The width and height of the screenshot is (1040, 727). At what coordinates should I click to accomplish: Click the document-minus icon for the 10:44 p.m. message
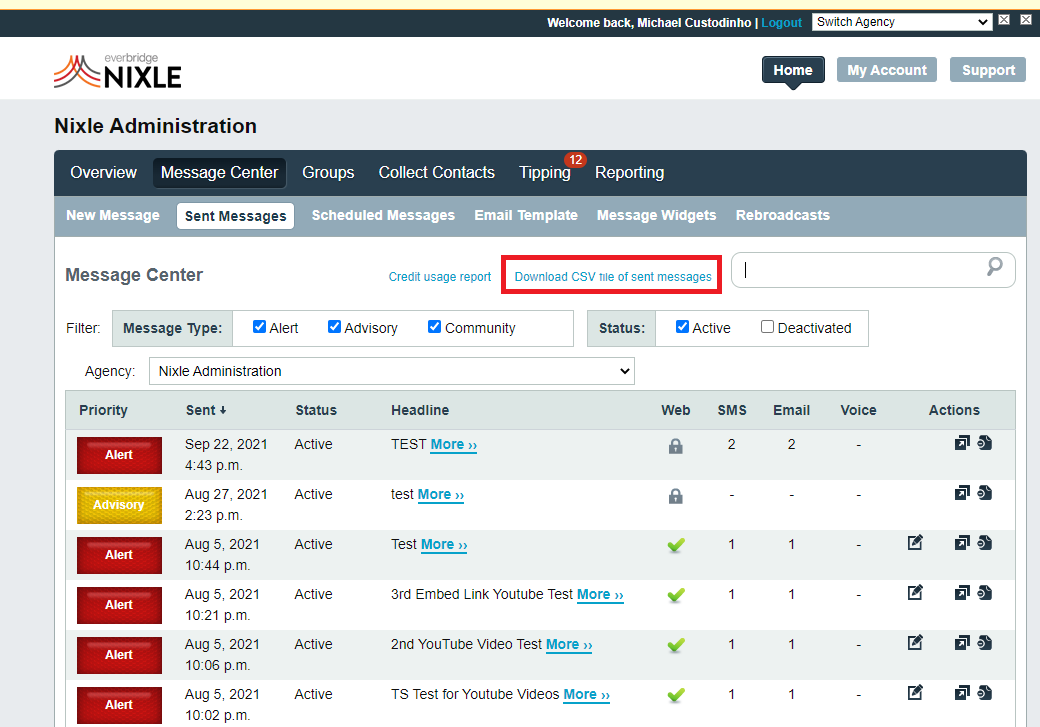(x=985, y=543)
